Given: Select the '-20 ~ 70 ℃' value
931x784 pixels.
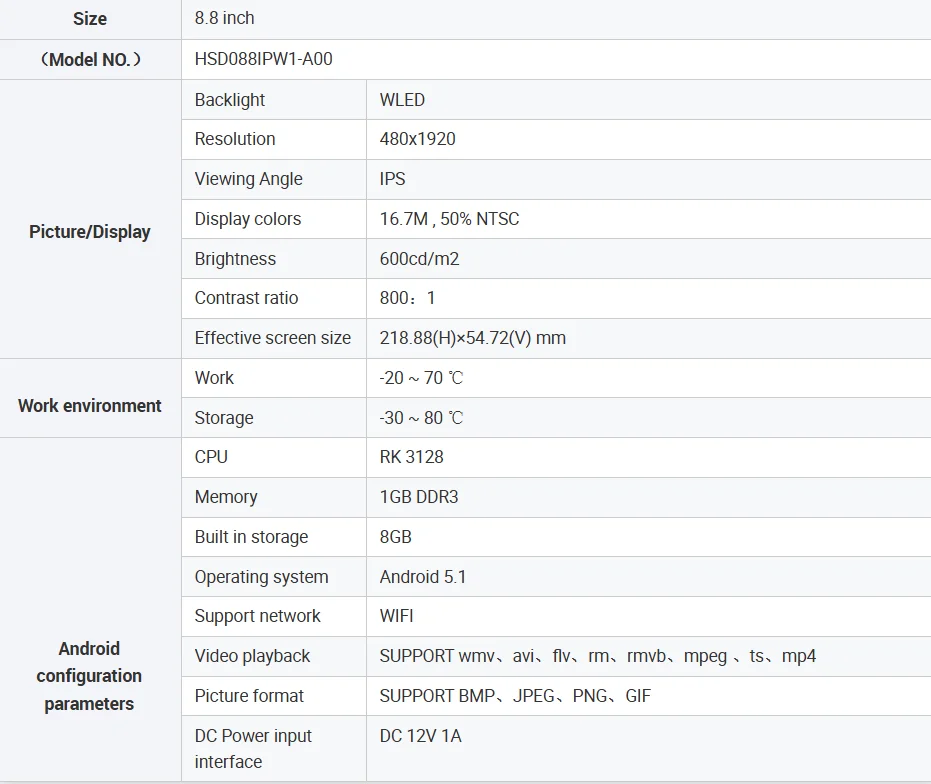Looking at the screenshot, I should click(422, 378).
